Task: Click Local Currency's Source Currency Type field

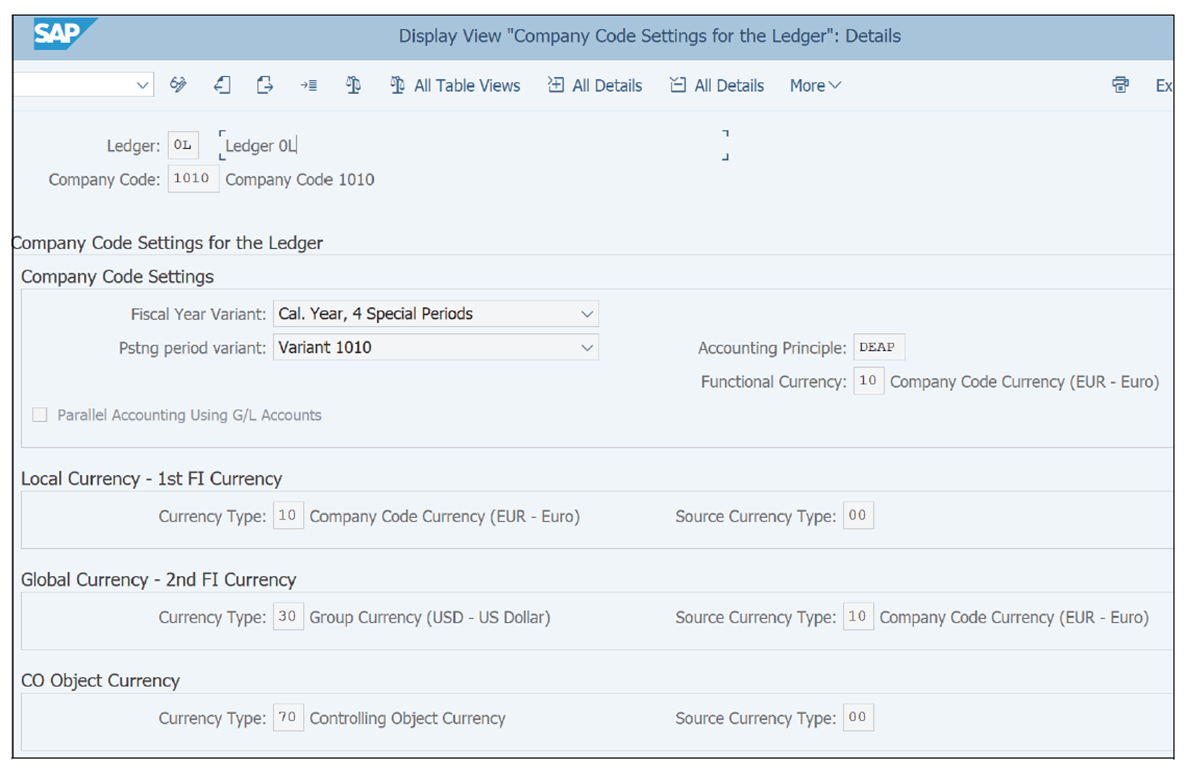Action: click(858, 516)
